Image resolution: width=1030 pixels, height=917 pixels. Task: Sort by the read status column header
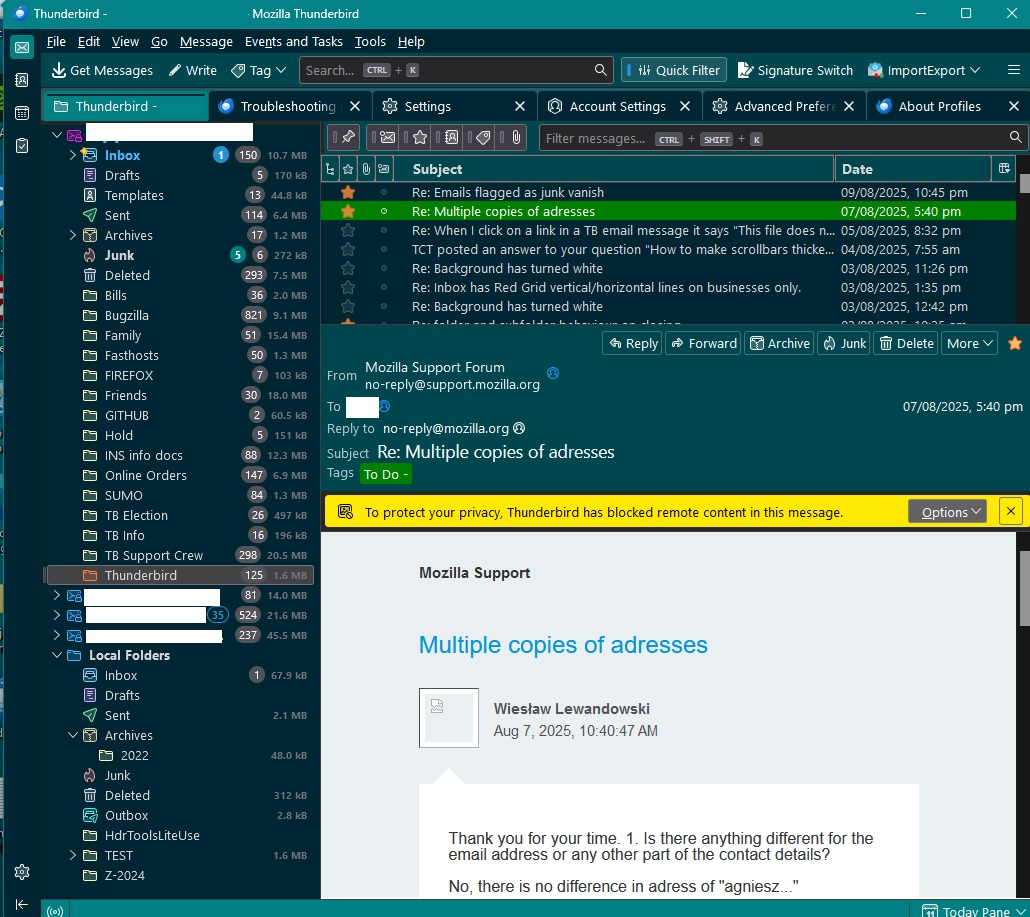click(x=384, y=169)
